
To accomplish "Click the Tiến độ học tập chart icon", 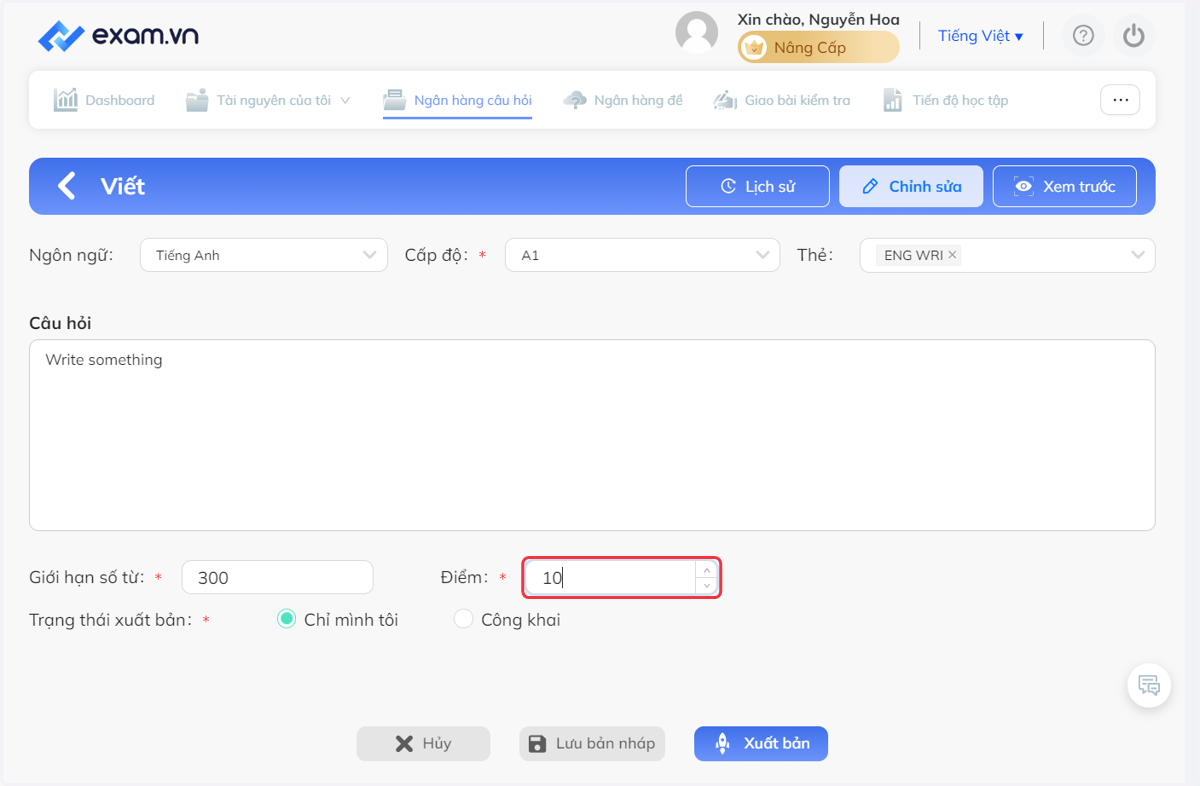I will click(893, 100).
